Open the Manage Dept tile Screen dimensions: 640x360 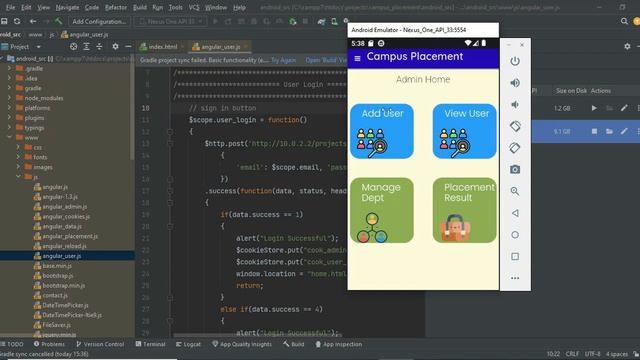(382, 210)
